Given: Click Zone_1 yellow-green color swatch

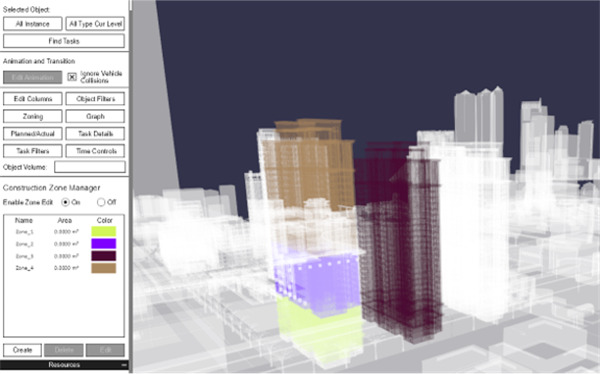Looking at the screenshot, I should click(x=104, y=231).
